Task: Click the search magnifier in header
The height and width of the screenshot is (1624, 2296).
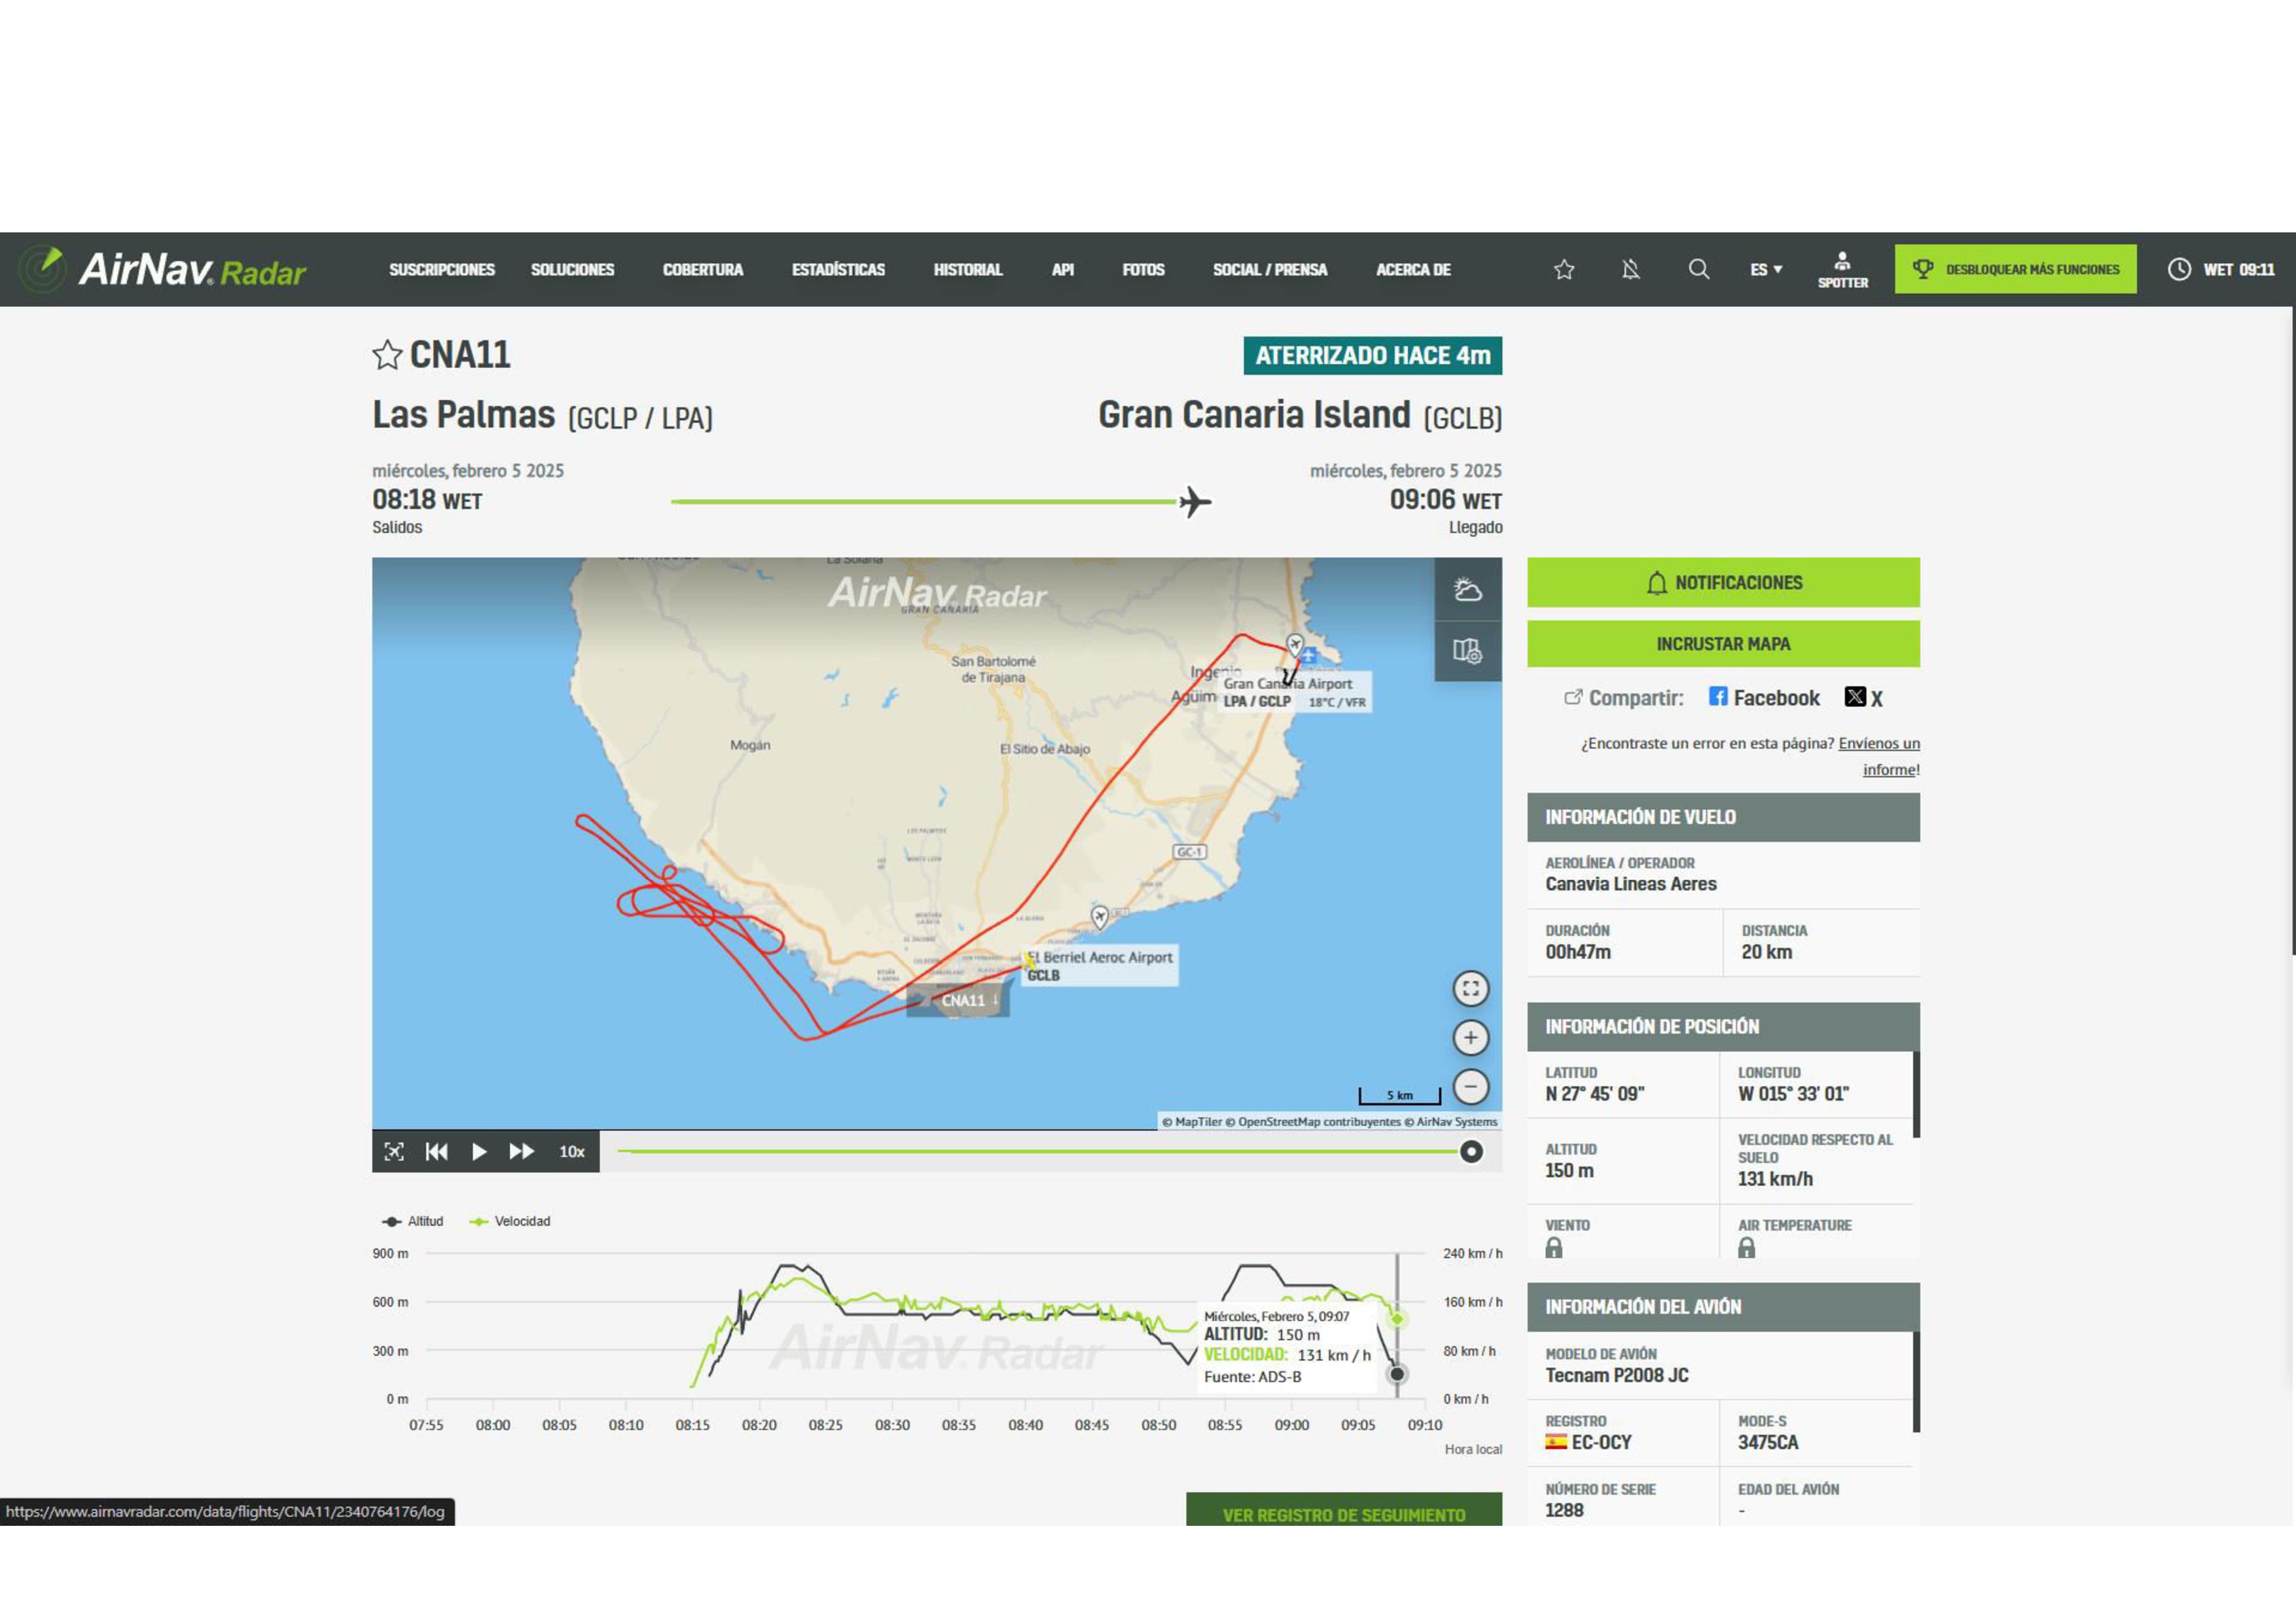Action: pyautogui.click(x=1698, y=269)
